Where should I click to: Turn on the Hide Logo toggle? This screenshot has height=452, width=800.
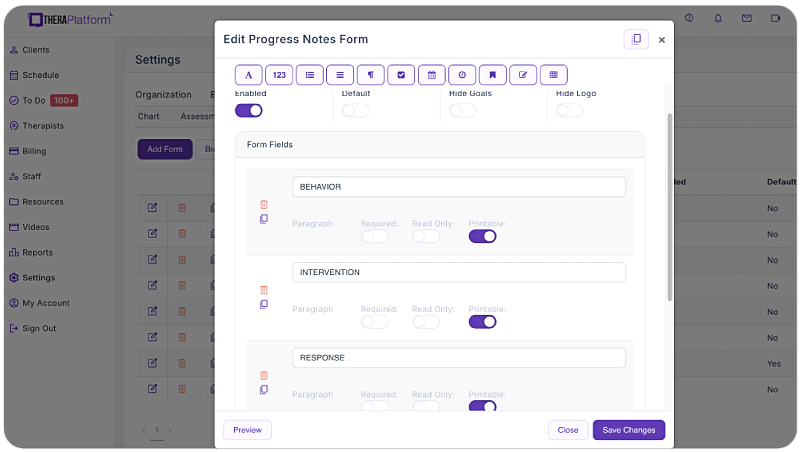(569, 111)
